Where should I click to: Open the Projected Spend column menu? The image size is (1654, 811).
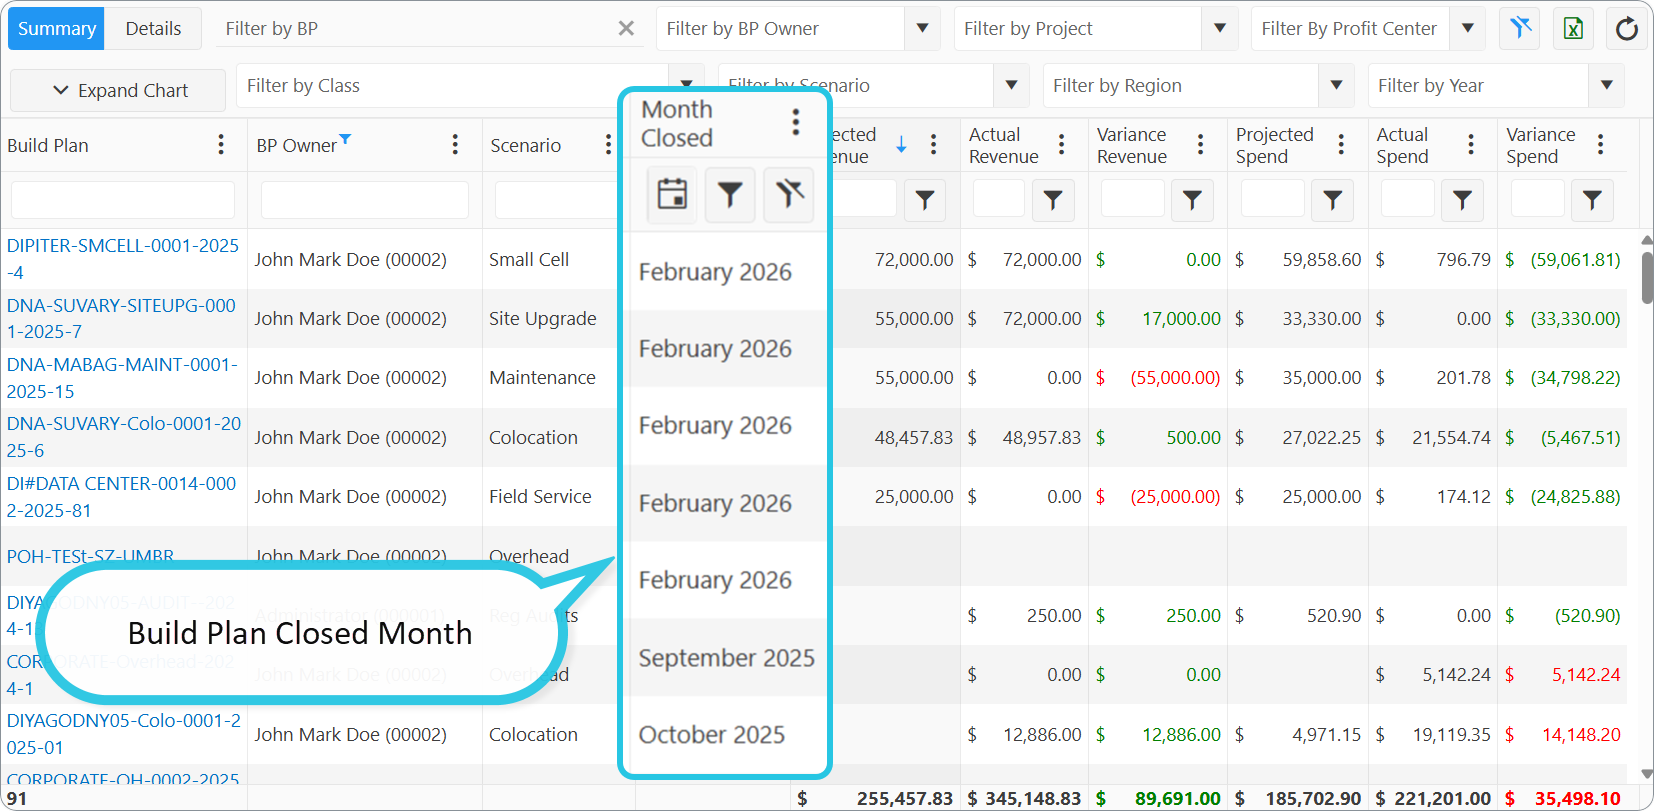(1342, 145)
